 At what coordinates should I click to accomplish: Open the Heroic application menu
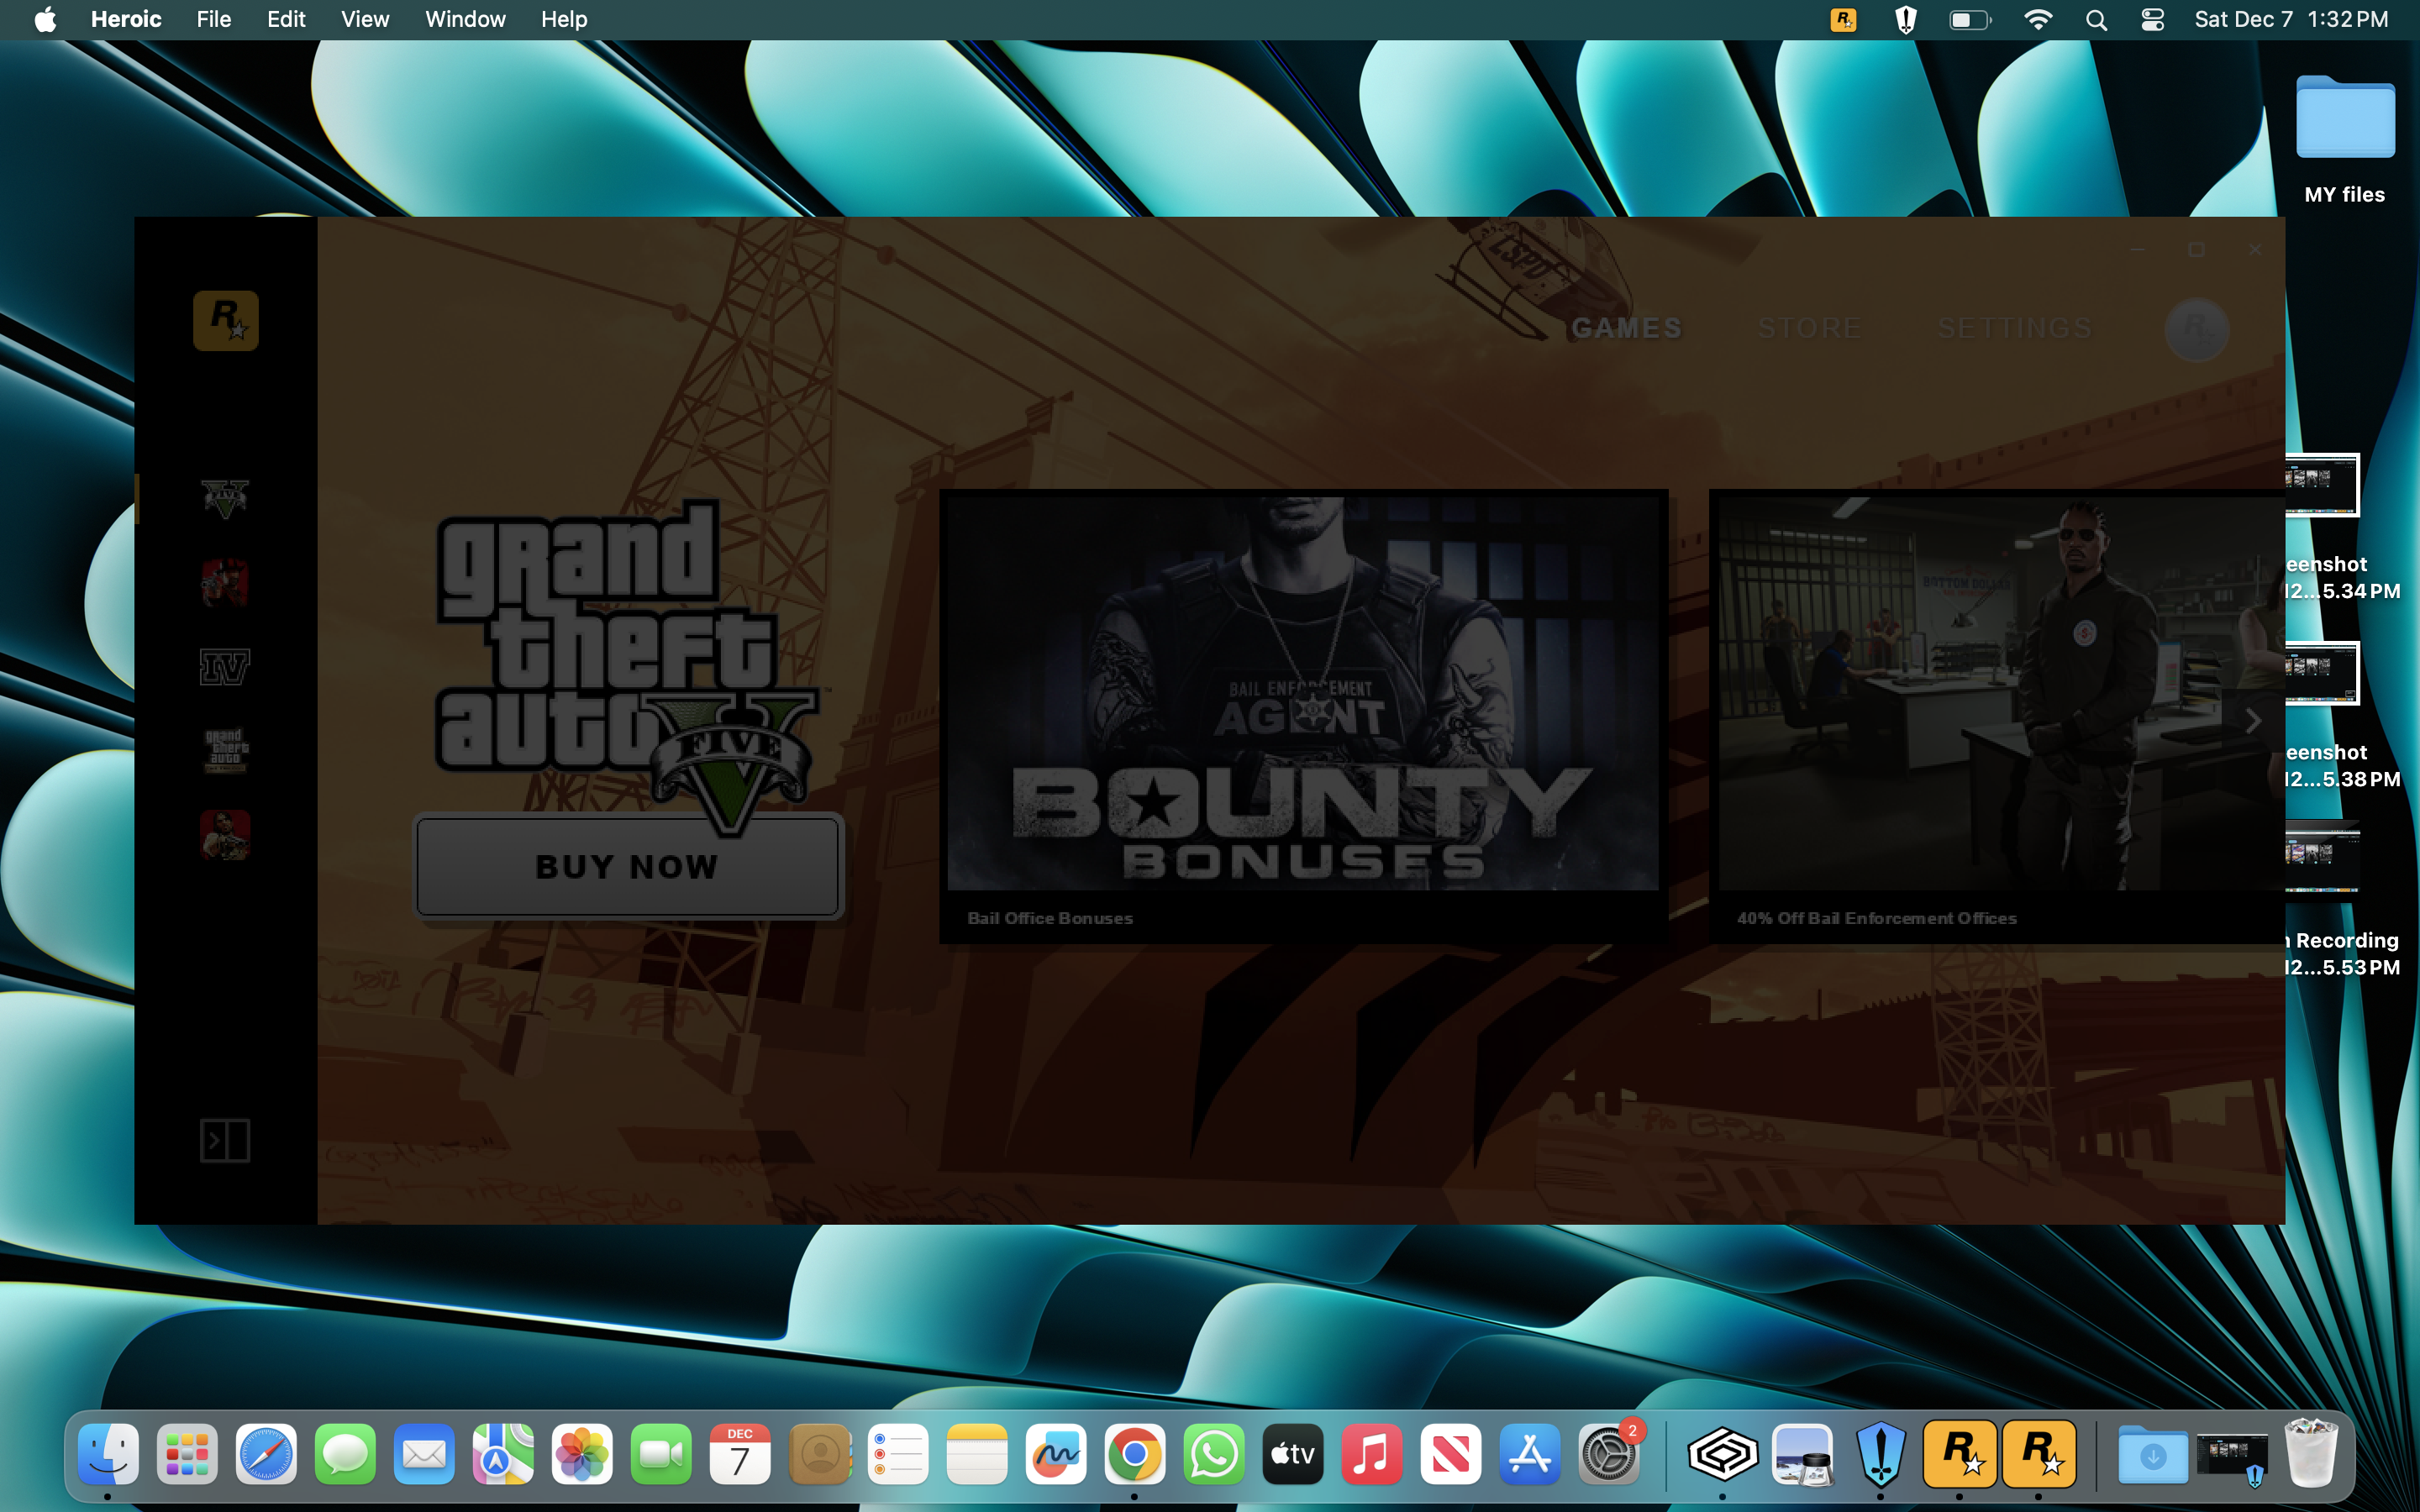pyautogui.click(x=126, y=19)
